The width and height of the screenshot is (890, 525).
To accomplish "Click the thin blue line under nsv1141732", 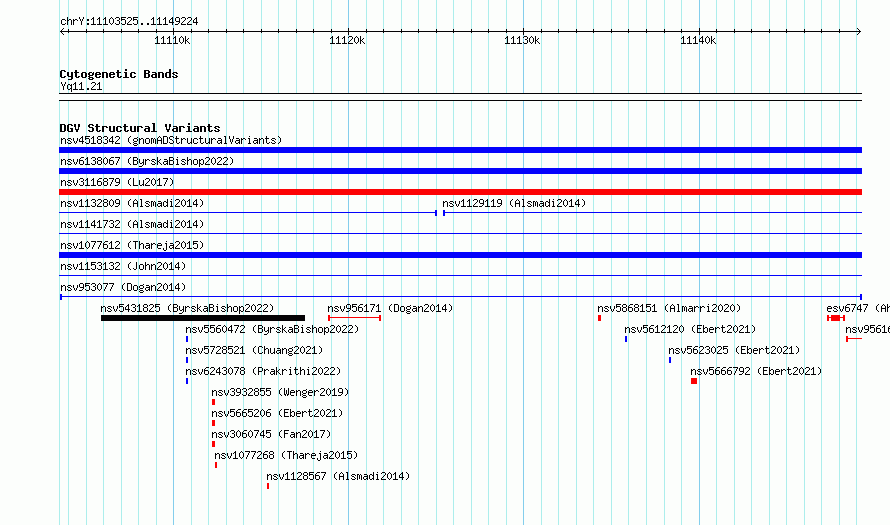I will click(x=460, y=233).
